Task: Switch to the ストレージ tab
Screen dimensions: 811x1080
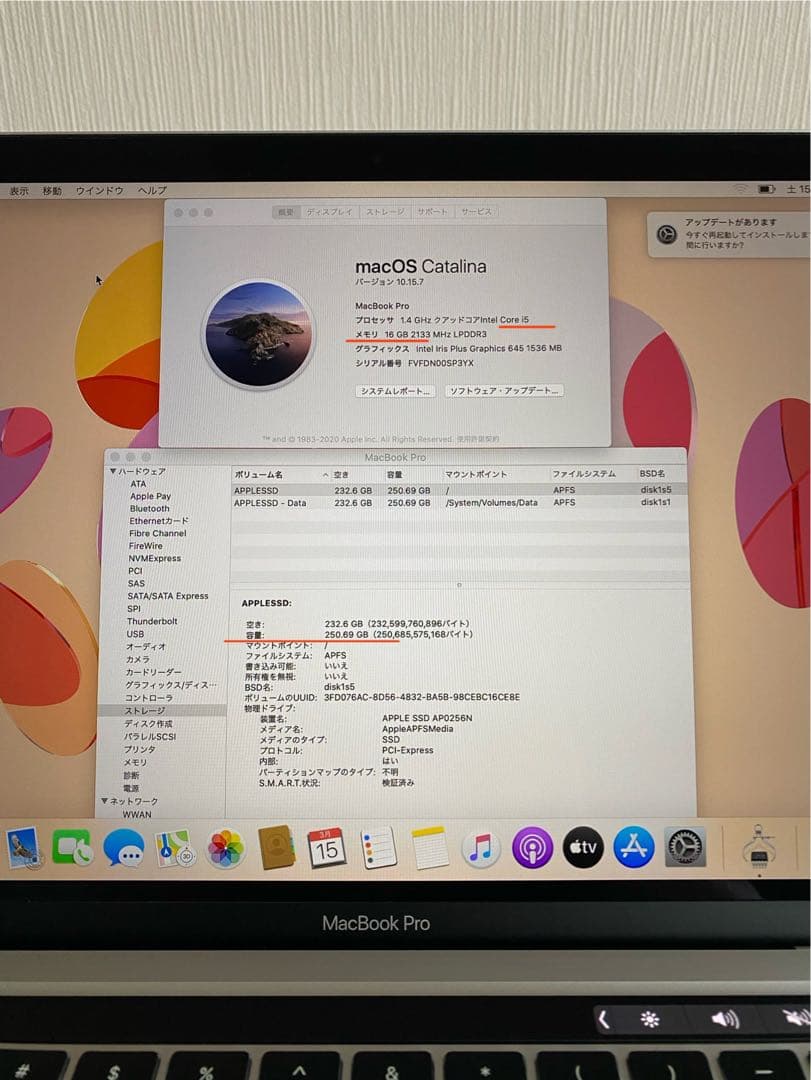Action: pyautogui.click(x=384, y=212)
